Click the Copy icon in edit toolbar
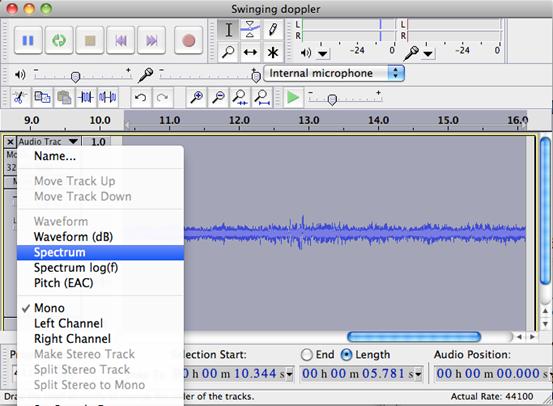Viewport: 553px width, 406px height. pyautogui.click(x=42, y=97)
